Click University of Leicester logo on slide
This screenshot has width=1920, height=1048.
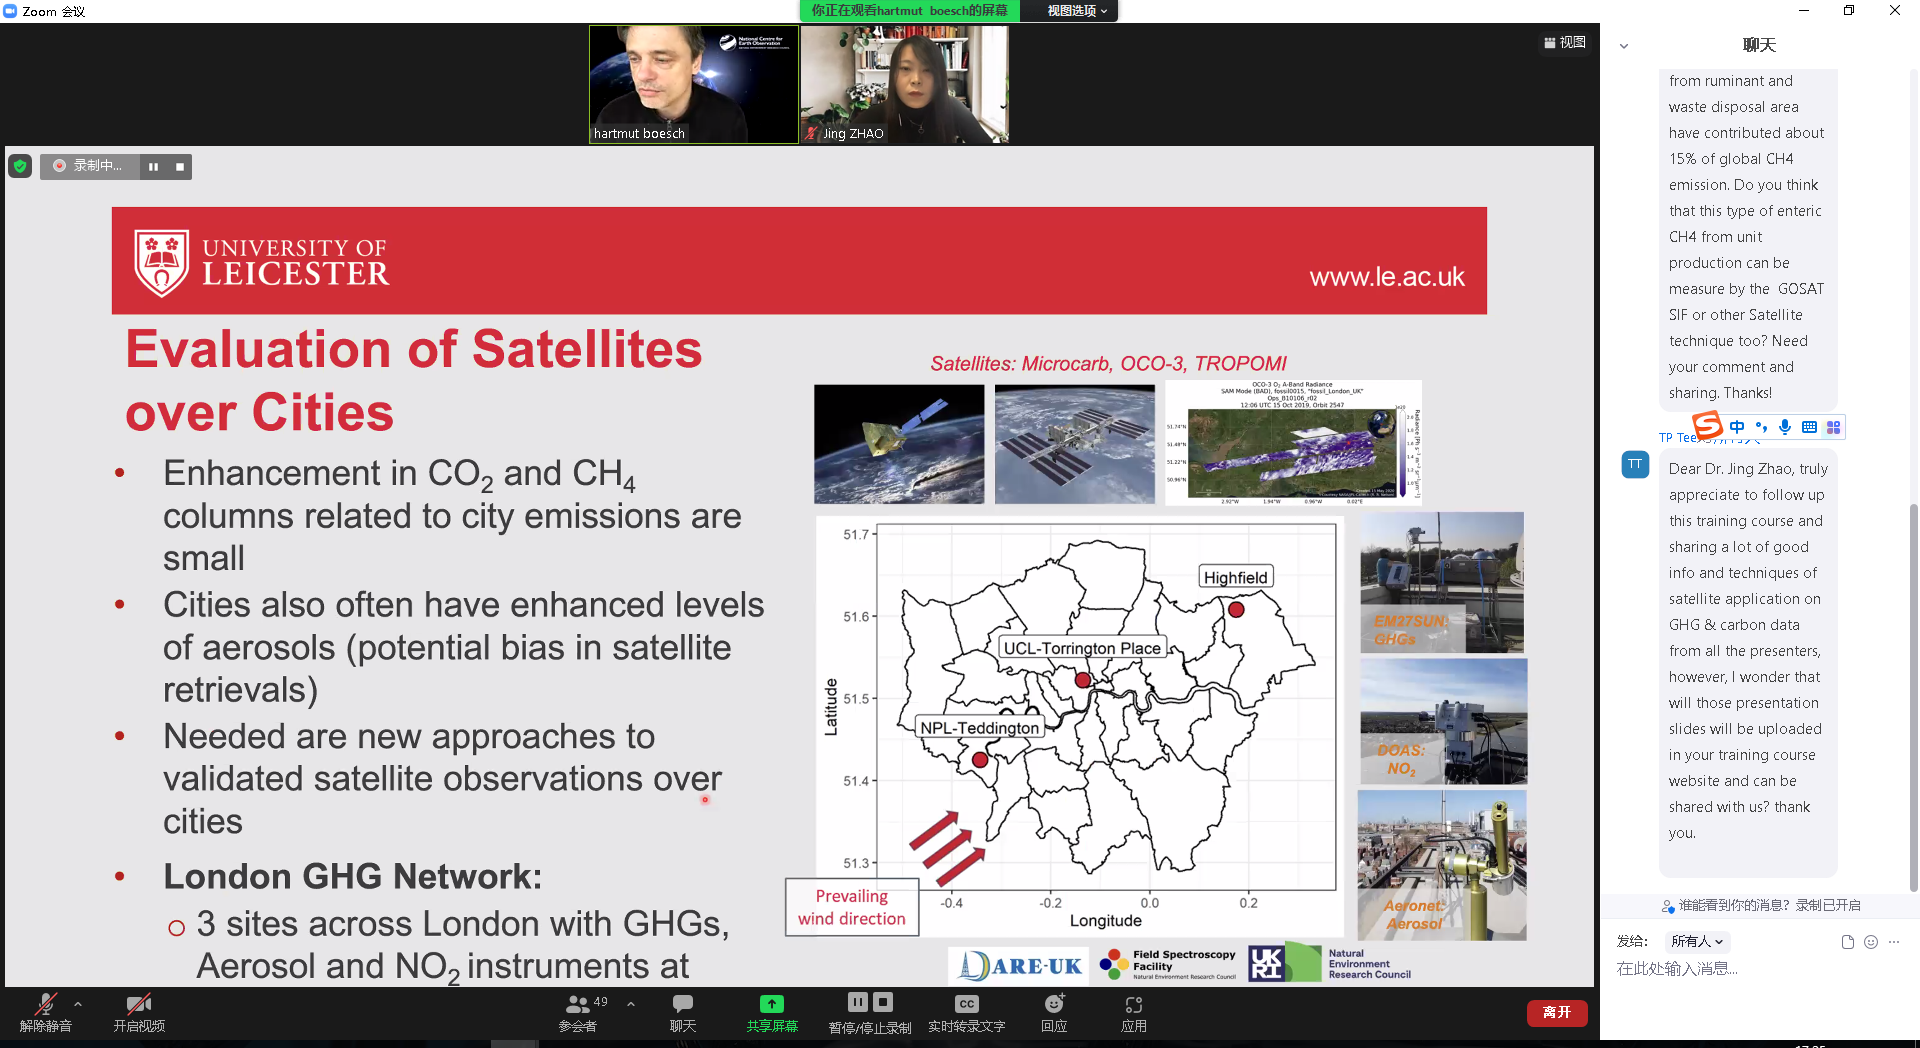(x=260, y=263)
